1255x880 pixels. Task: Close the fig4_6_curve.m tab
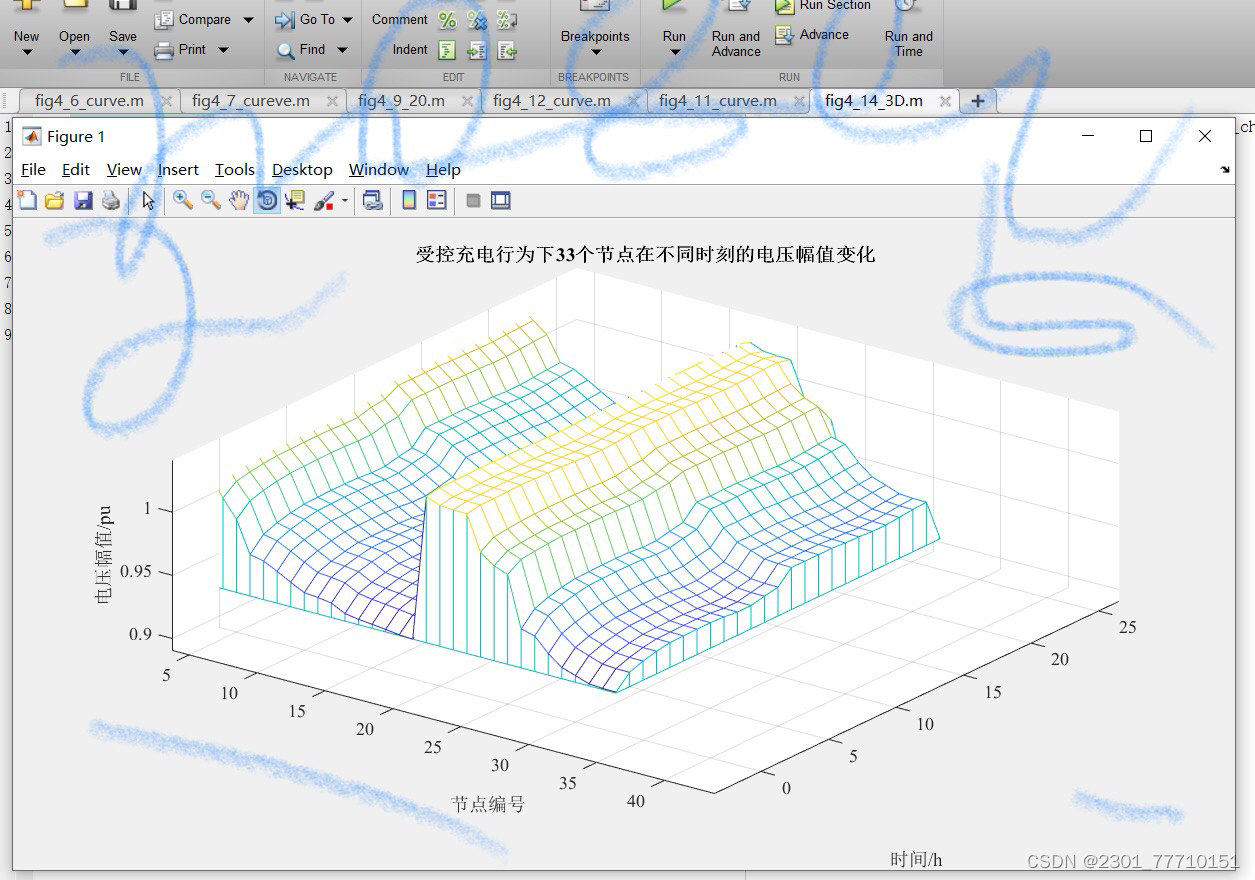pos(166,101)
